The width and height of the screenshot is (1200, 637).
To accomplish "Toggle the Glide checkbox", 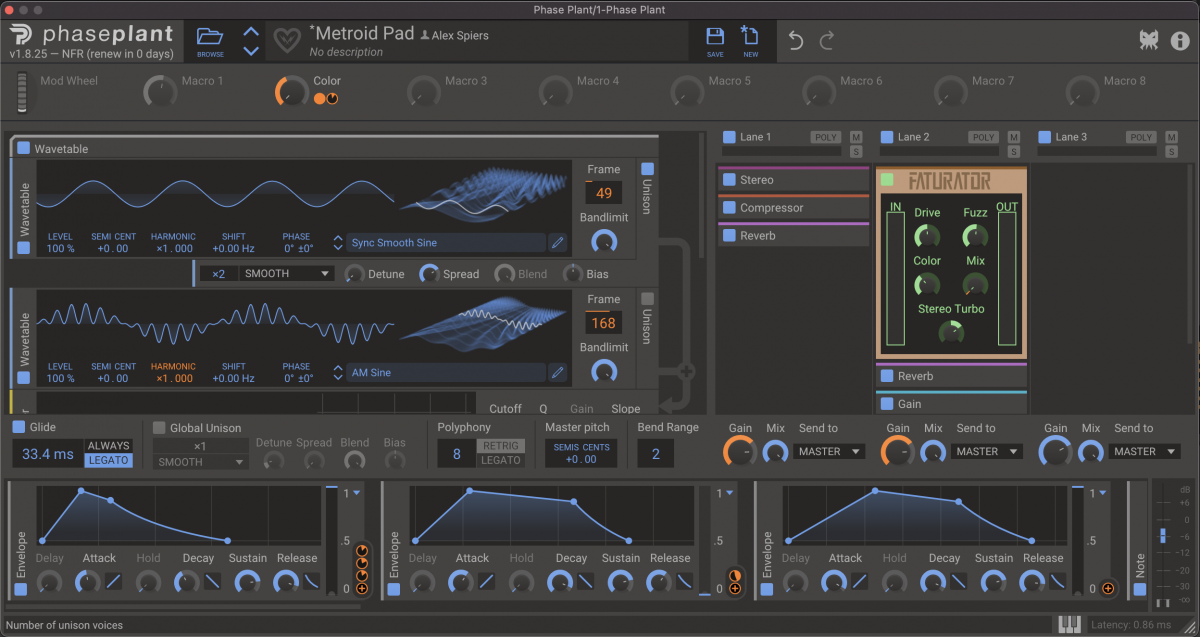I will pos(19,427).
